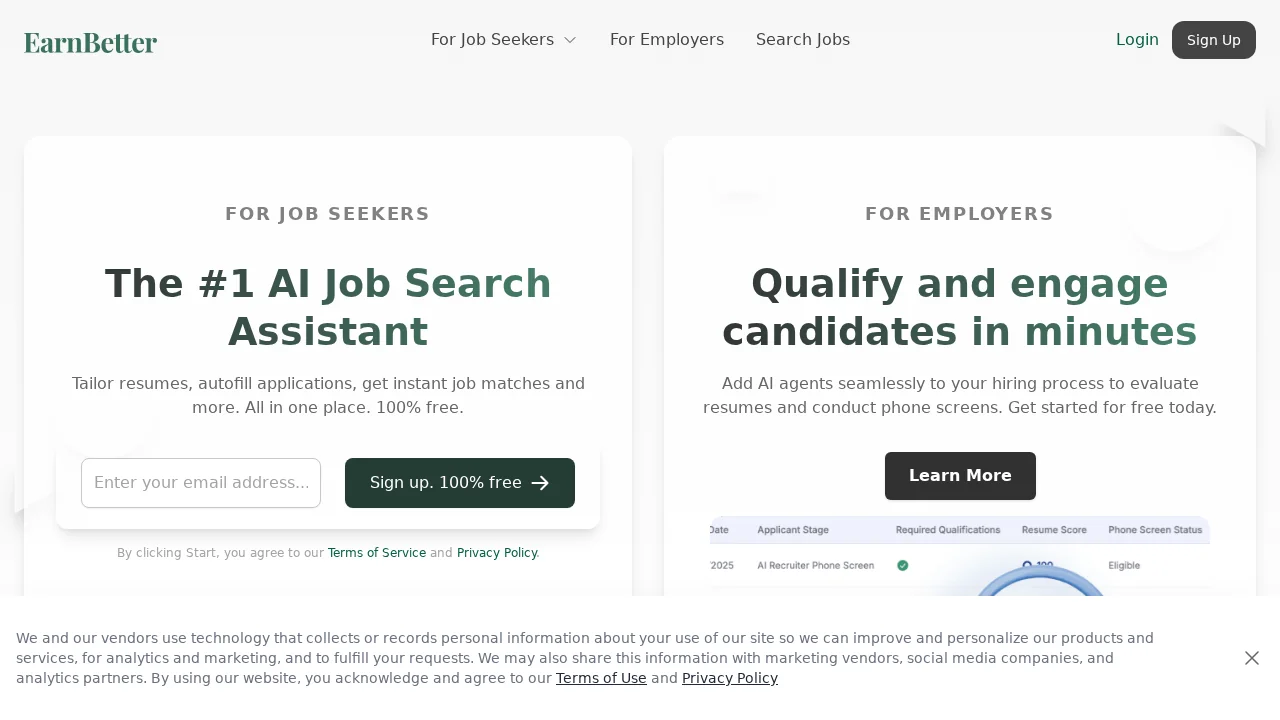Click the email address input field
This screenshot has height=720, width=1280.
pyautogui.click(x=200, y=483)
